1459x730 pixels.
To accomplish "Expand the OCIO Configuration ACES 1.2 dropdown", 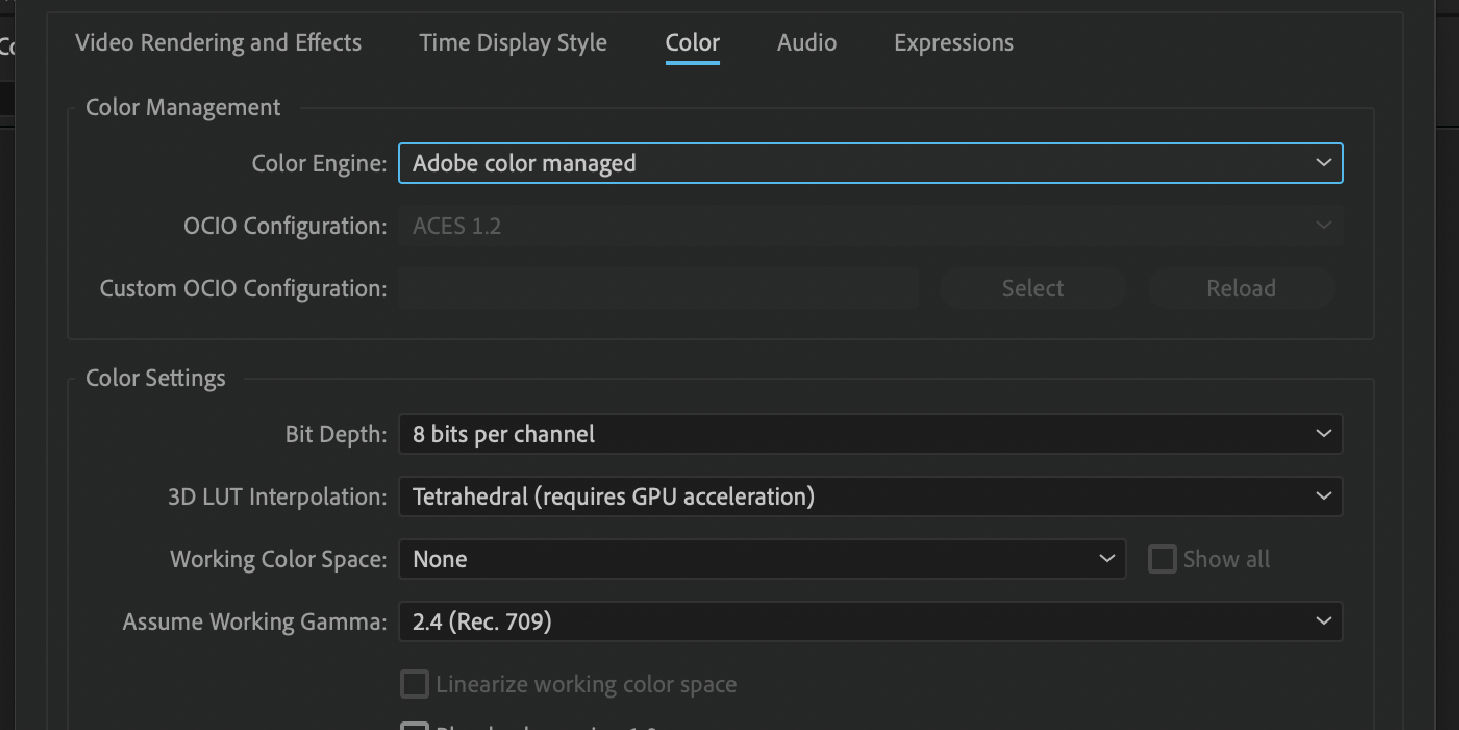I will pos(870,226).
